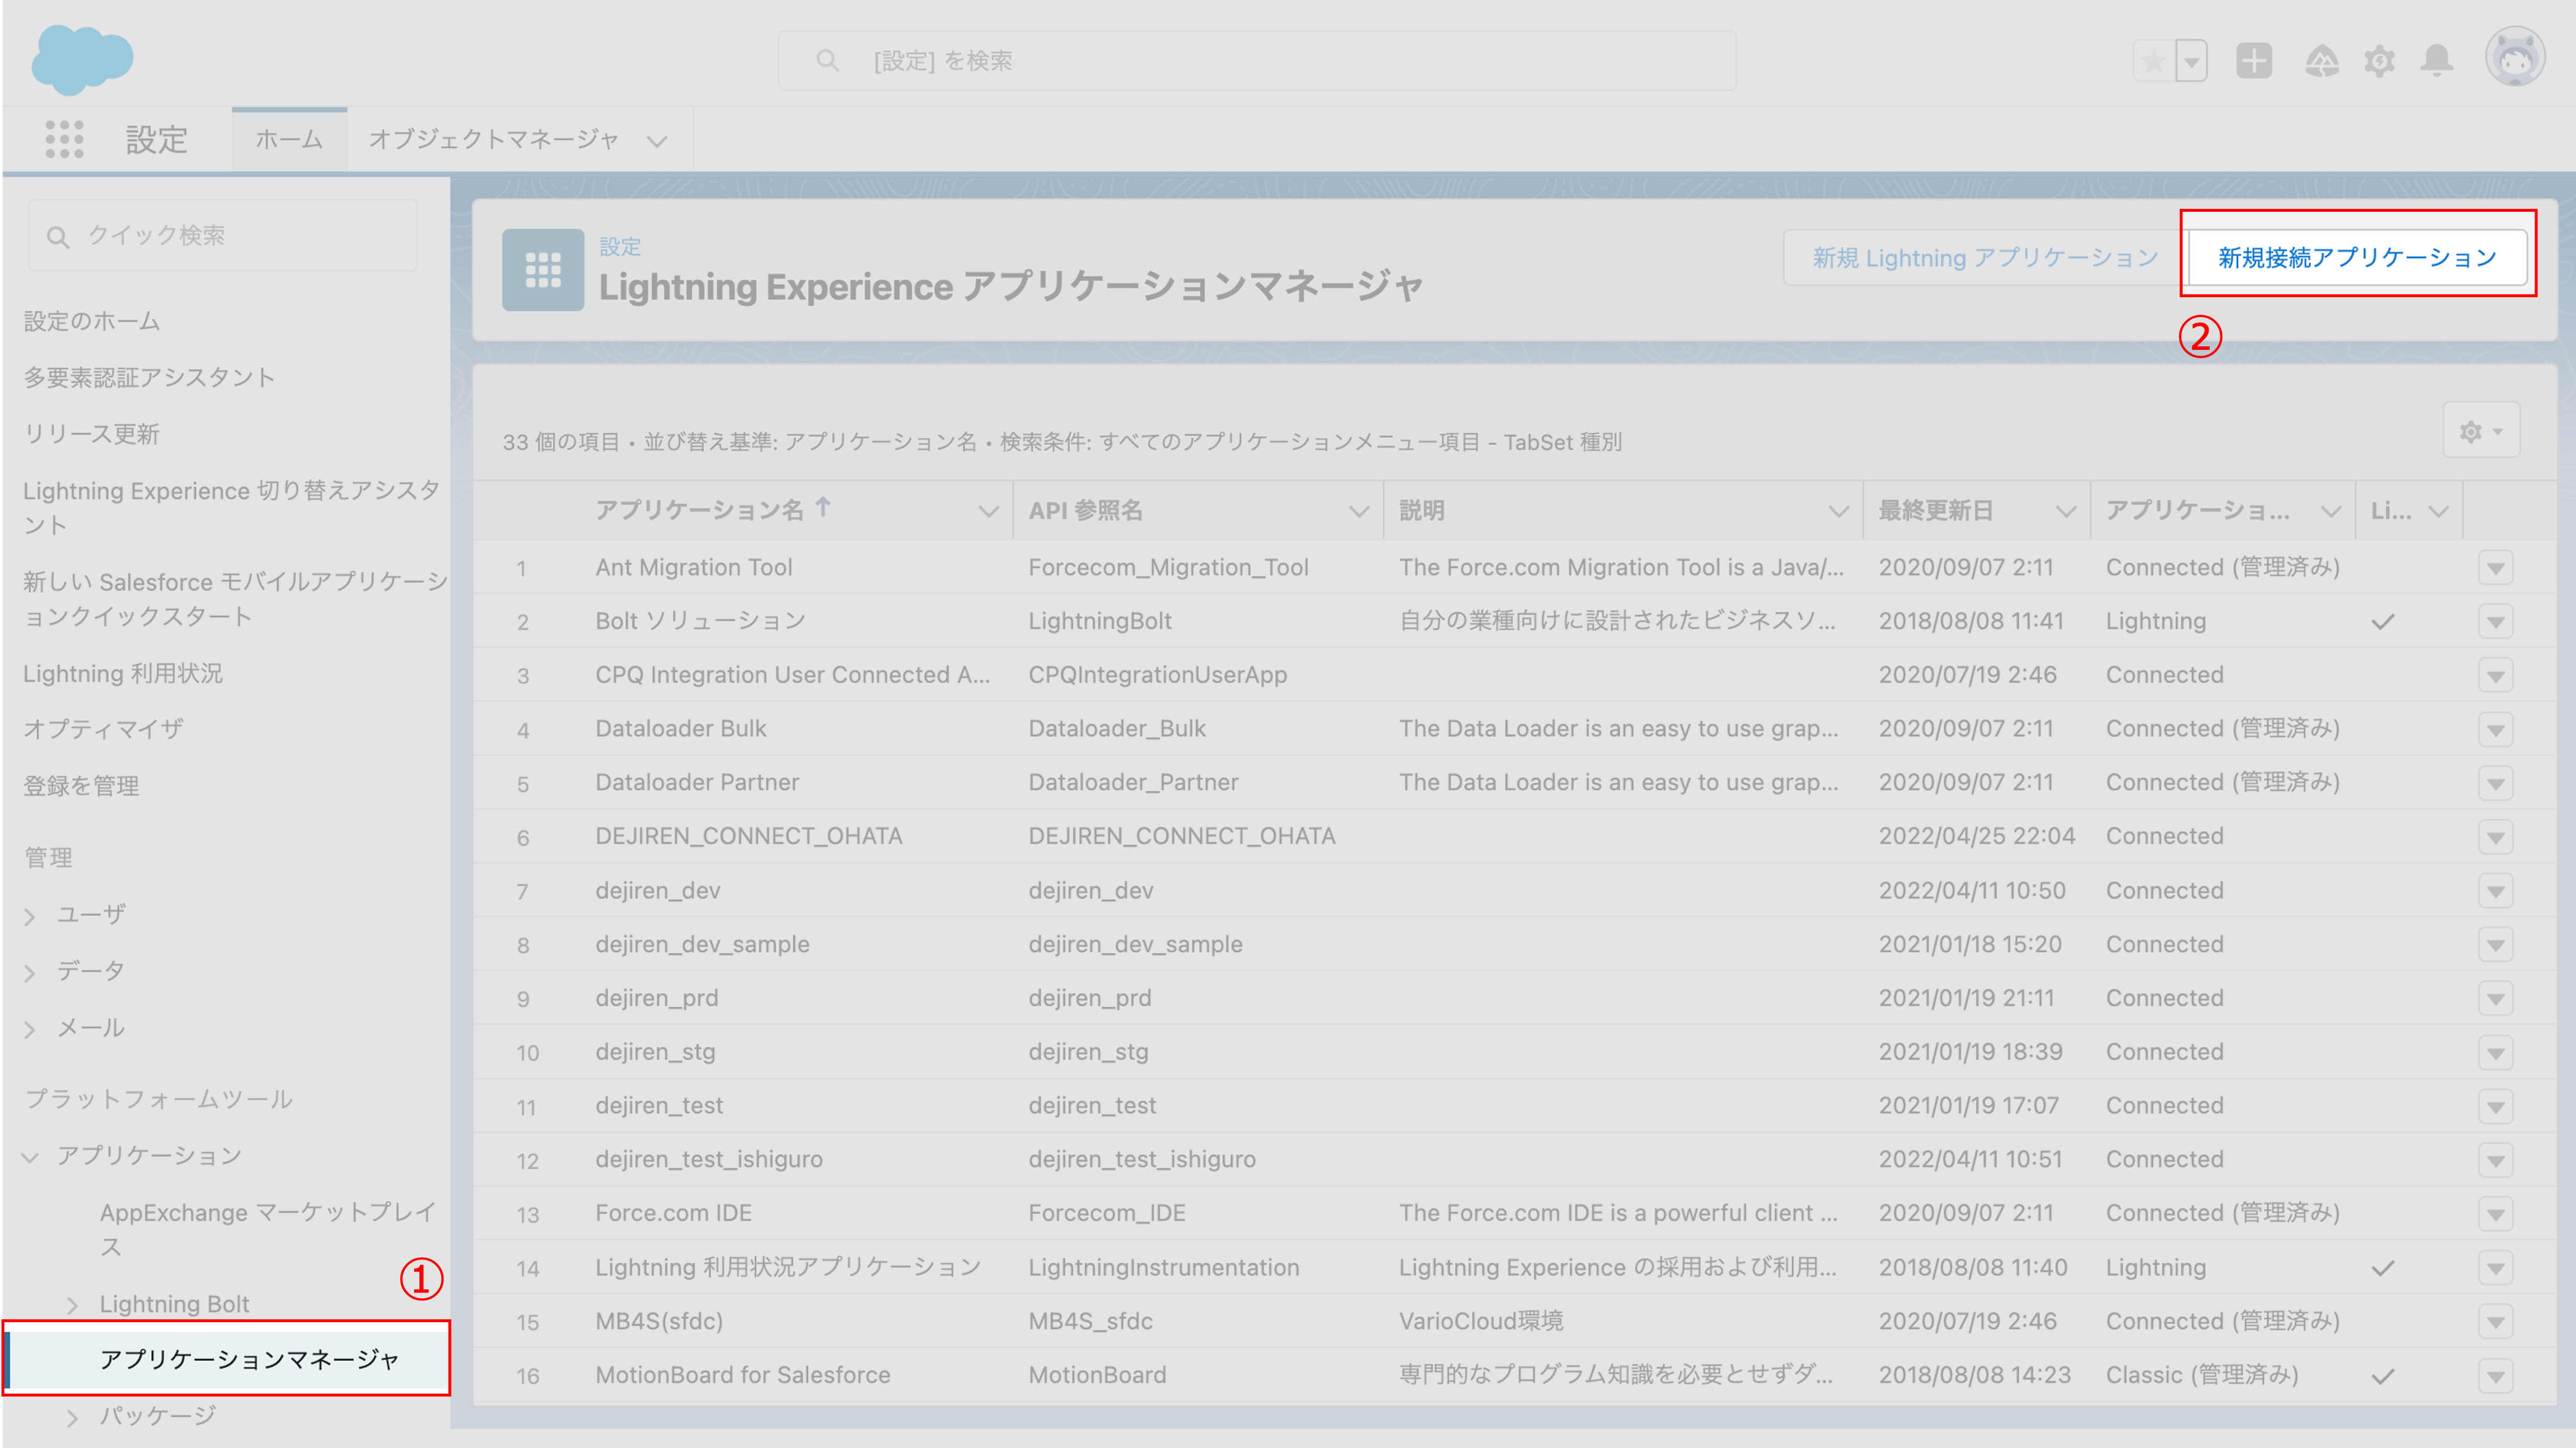Expand the Lightning Bolt sidebar node
Screen dimensions: 2576x1448
(72, 1305)
